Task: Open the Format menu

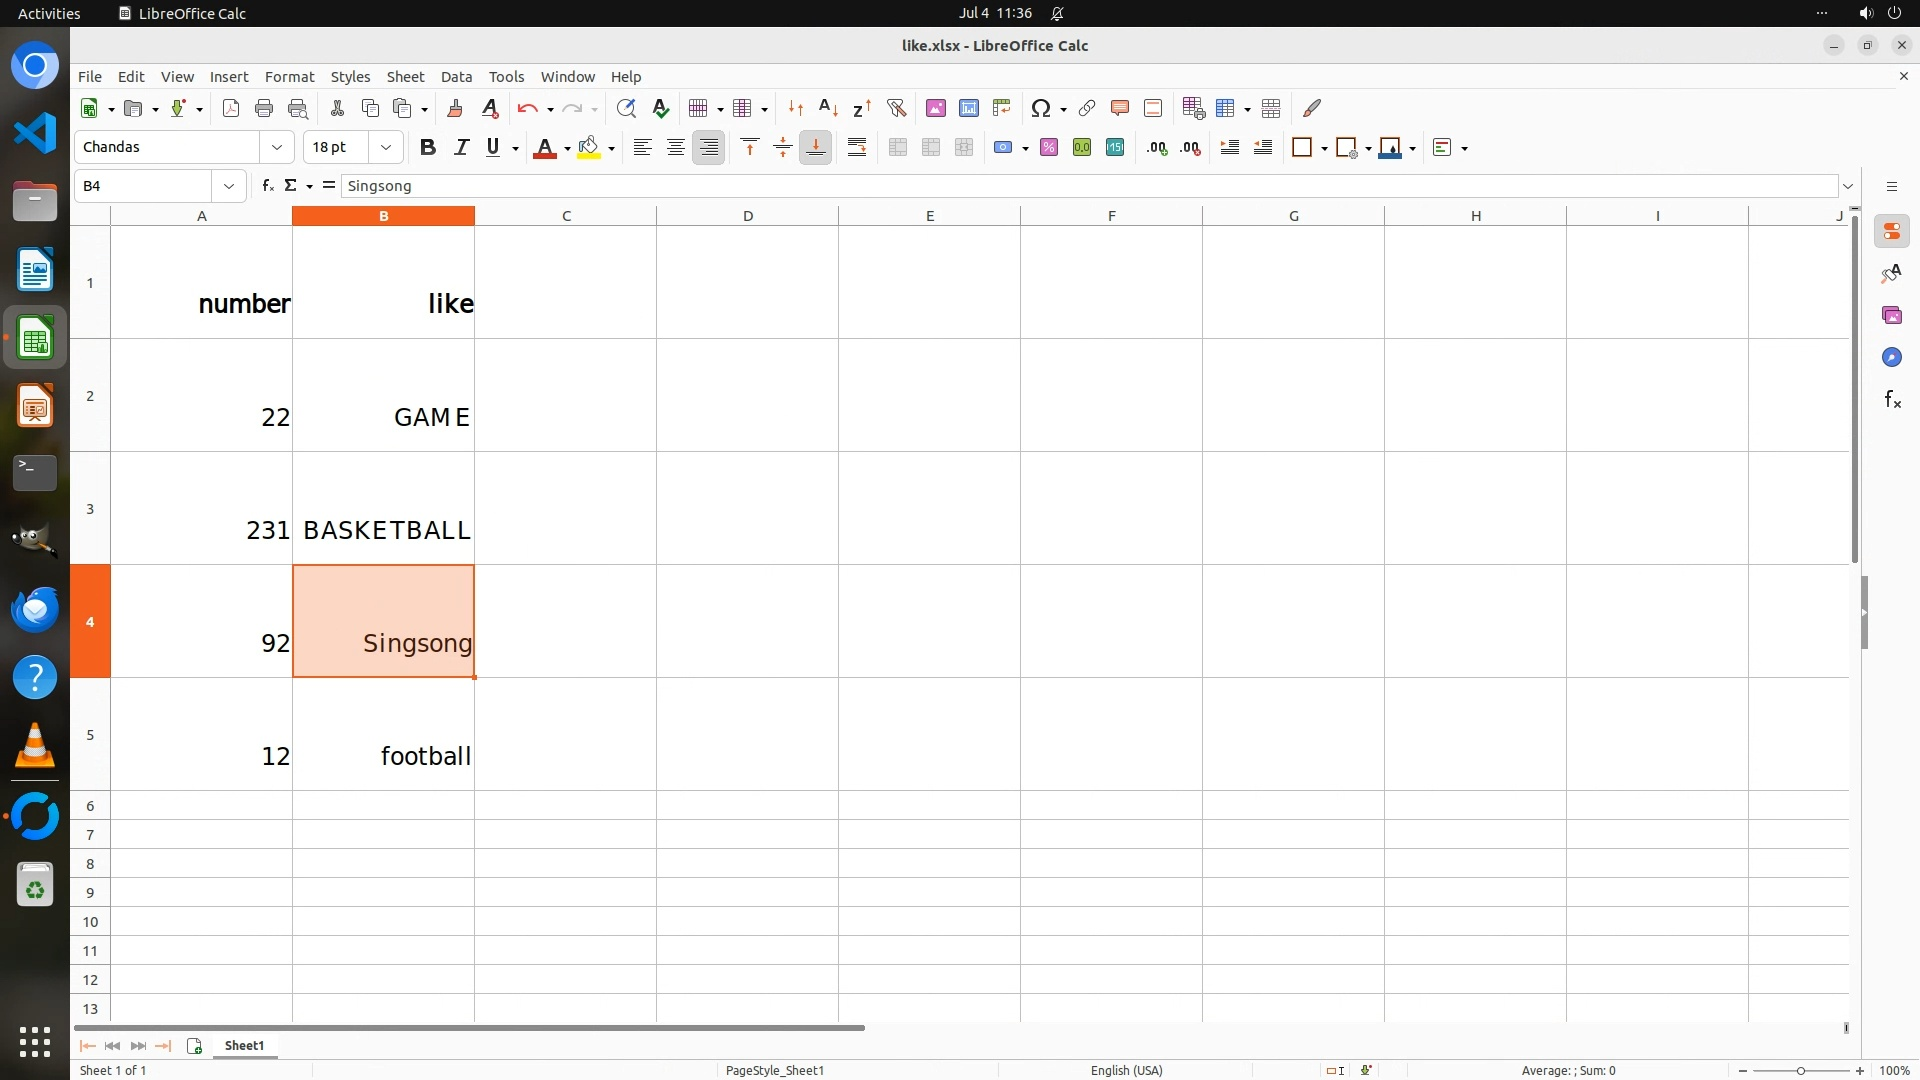Action: coord(289,76)
